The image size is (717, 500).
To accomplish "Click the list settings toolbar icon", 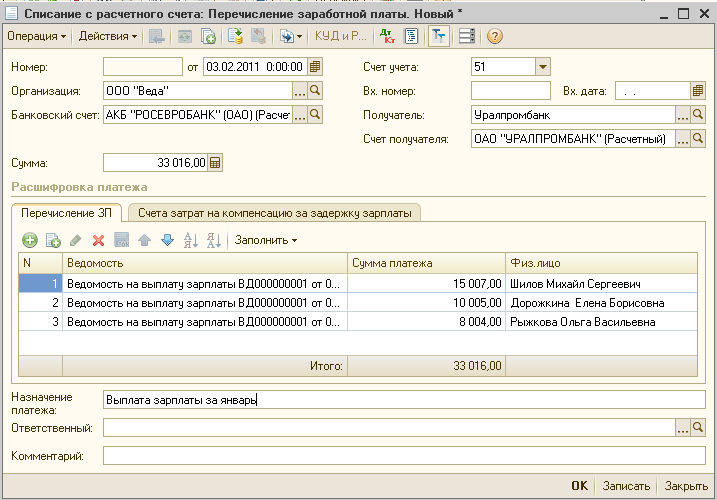I will [x=467, y=36].
